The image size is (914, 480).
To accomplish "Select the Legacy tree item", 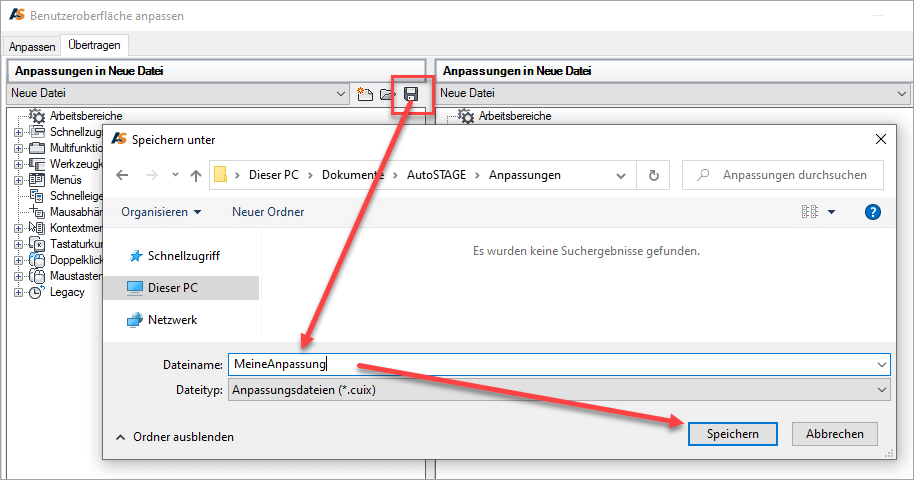I will [x=67, y=292].
